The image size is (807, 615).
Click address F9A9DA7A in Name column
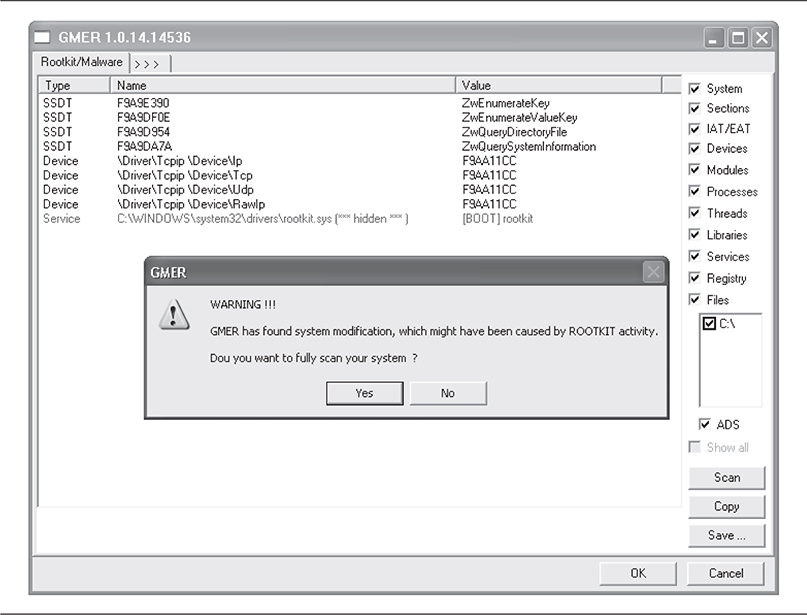pos(145,146)
